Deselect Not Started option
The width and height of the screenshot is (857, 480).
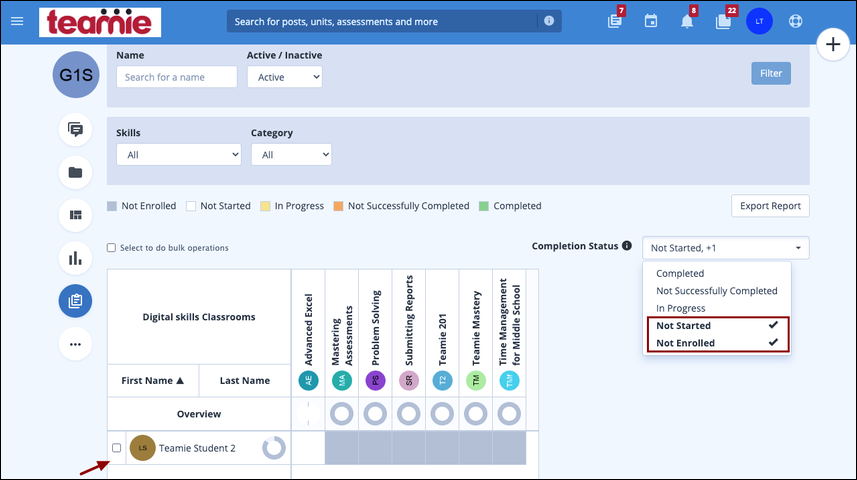[717, 325]
